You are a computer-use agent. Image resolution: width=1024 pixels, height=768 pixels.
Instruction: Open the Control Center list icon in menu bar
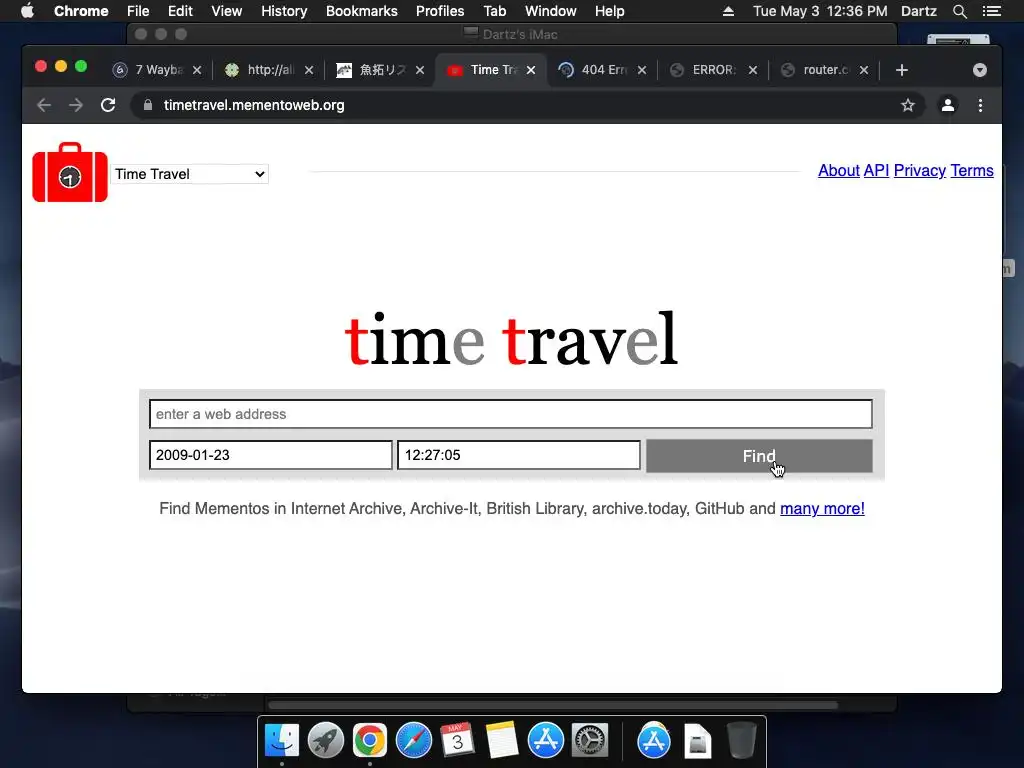[992, 11]
